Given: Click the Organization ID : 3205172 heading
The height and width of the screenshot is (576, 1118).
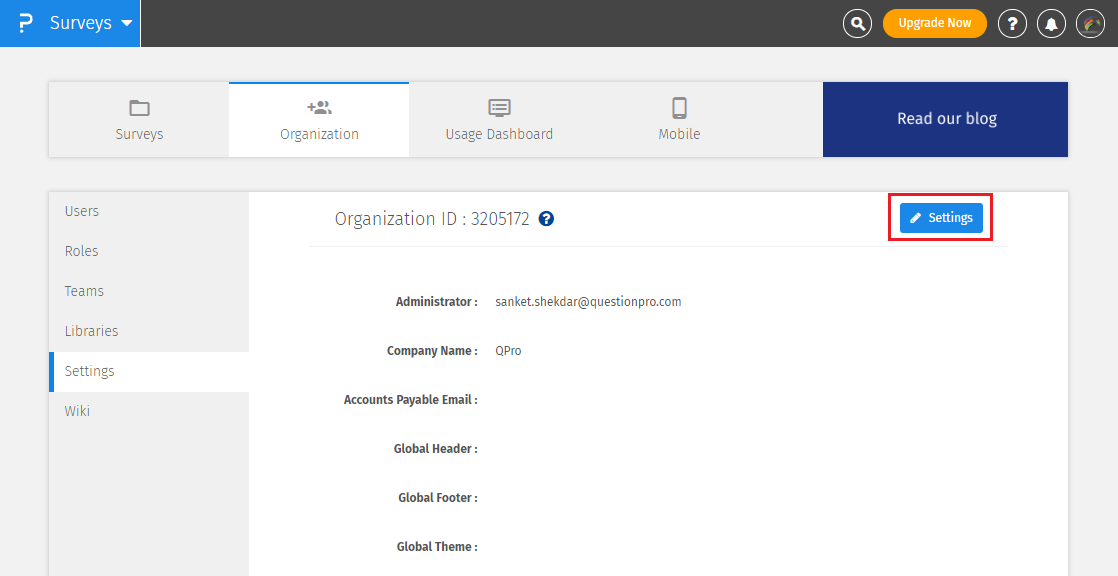Looking at the screenshot, I should [x=432, y=219].
